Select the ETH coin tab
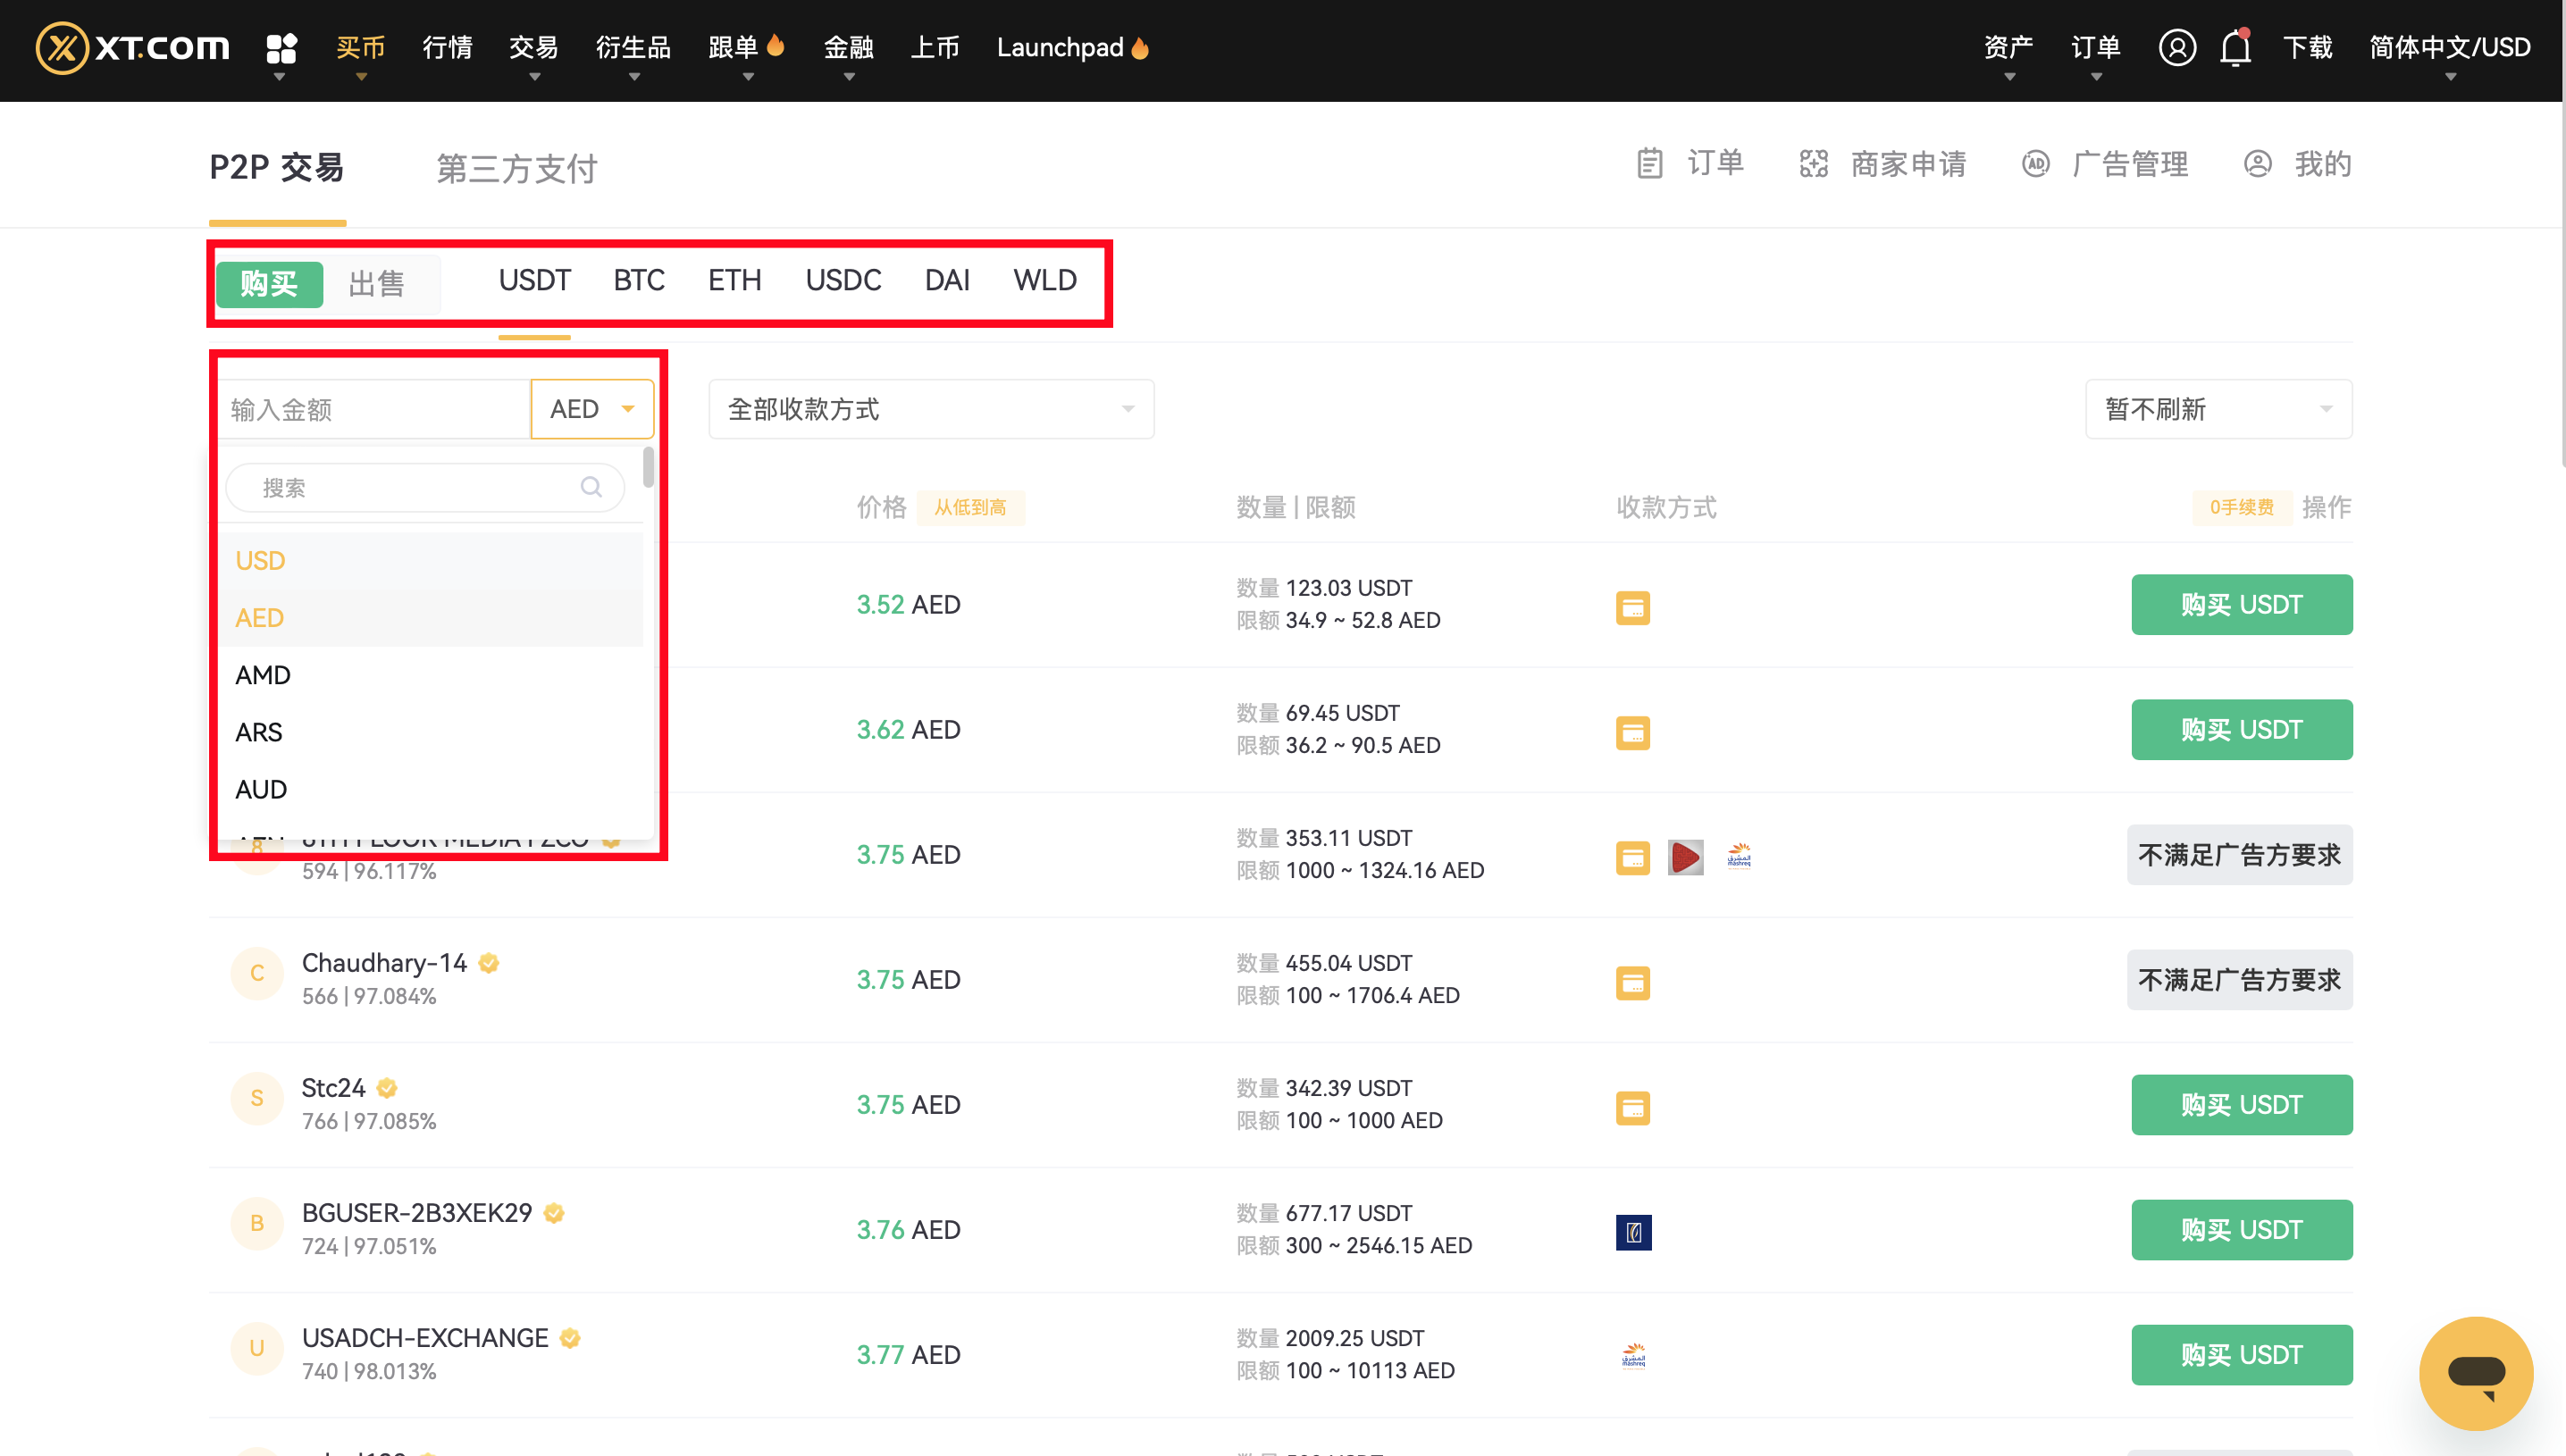This screenshot has width=2566, height=1456. pos(734,280)
